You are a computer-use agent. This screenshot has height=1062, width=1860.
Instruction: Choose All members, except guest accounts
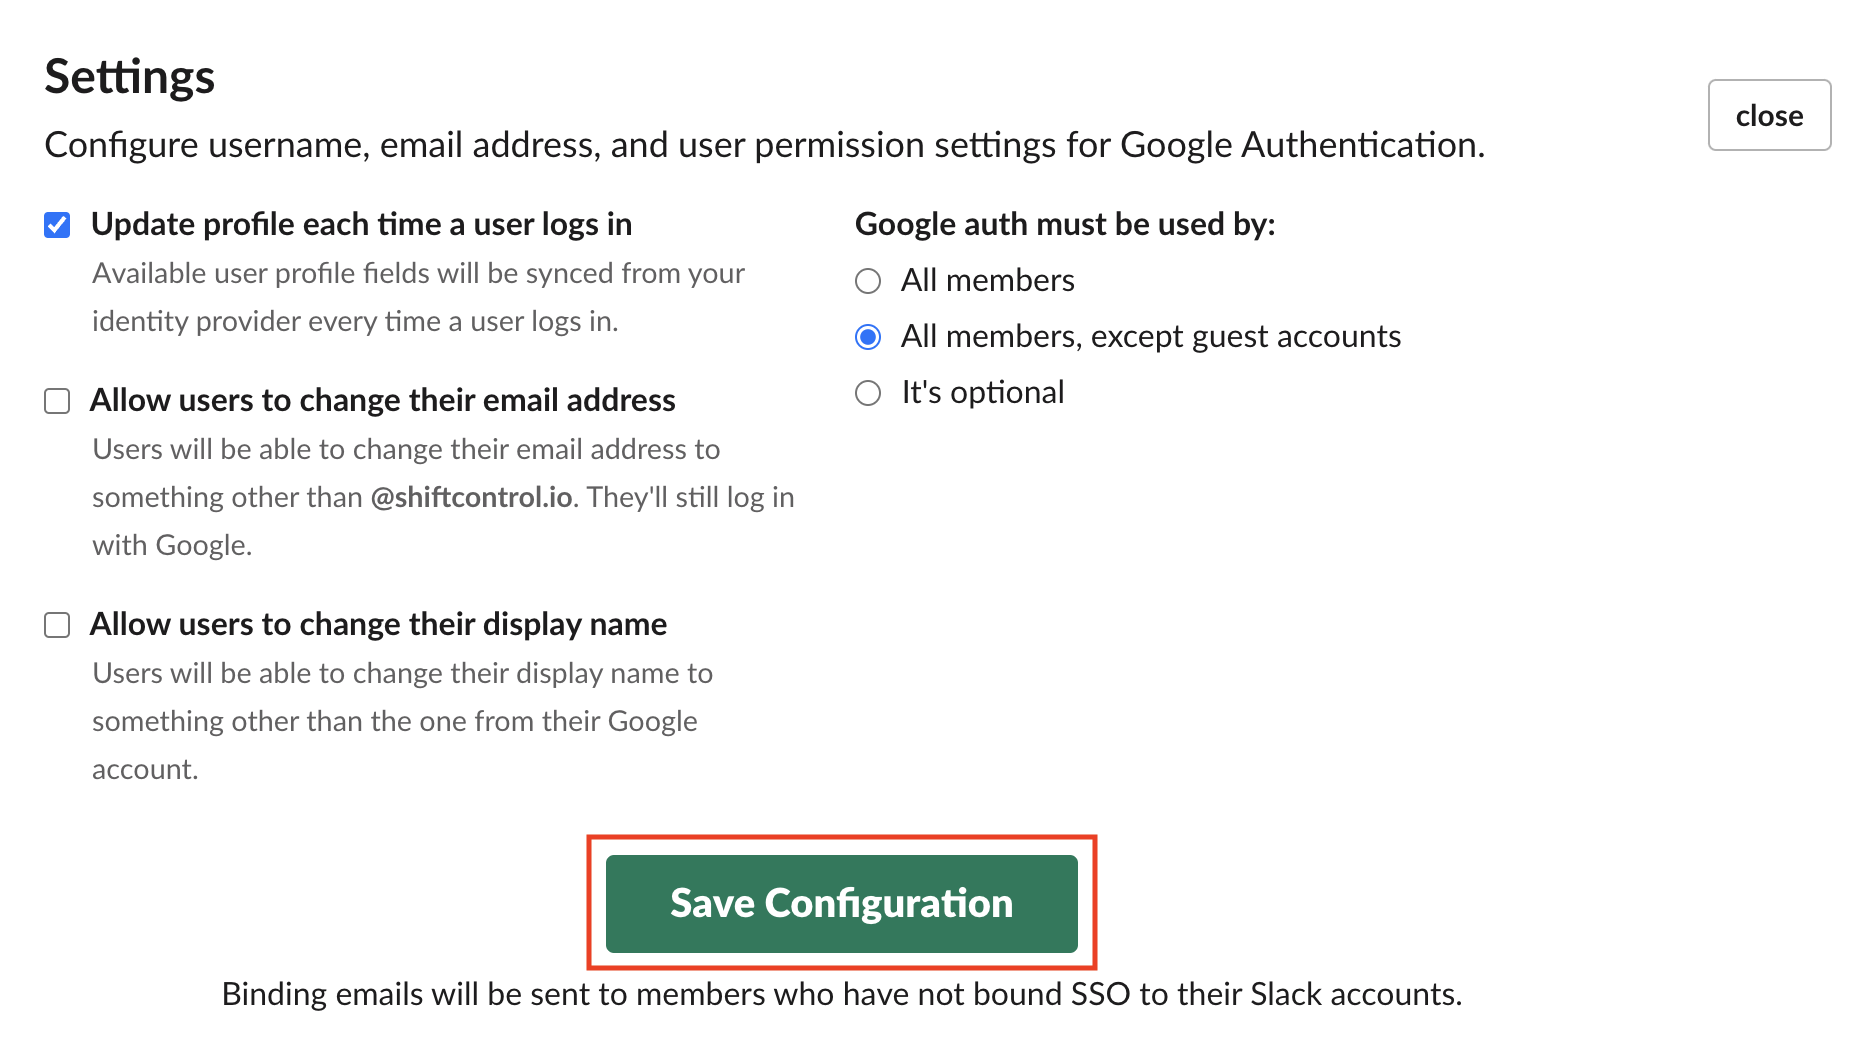pos(868,337)
